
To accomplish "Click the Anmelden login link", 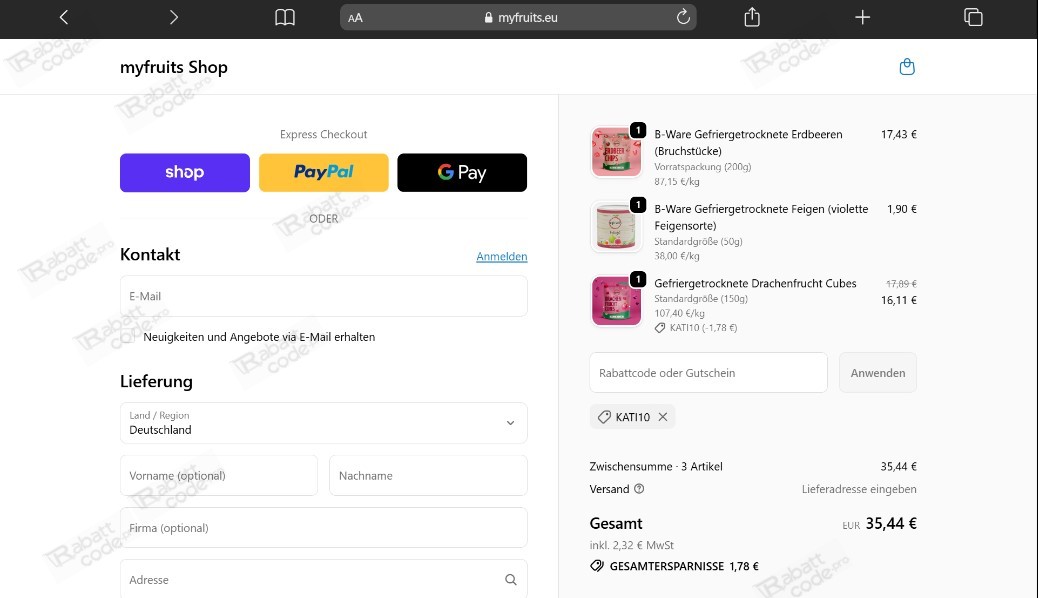I will [502, 256].
